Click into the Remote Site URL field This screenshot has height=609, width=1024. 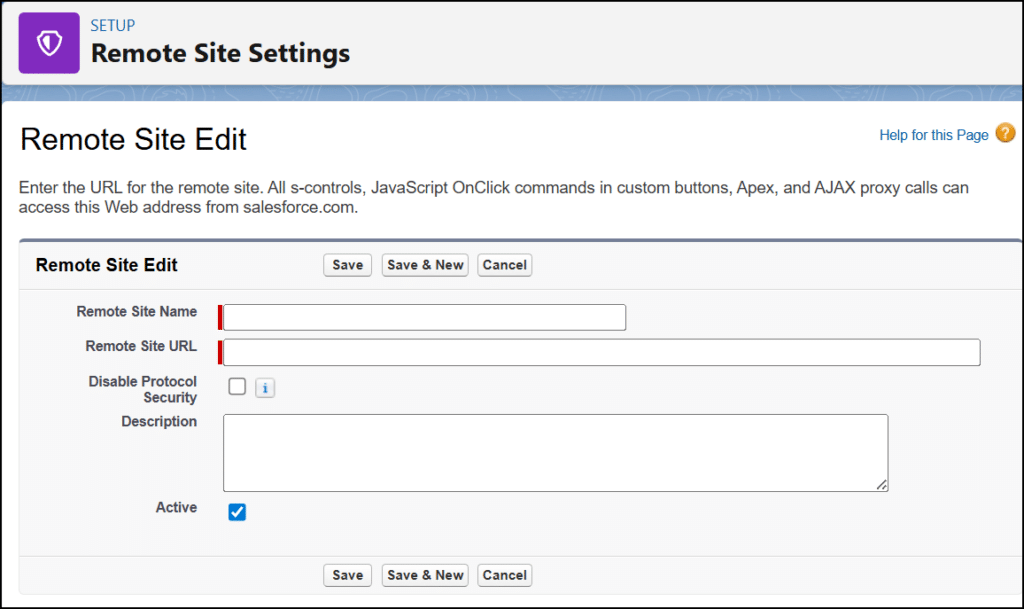(x=601, y=352)
